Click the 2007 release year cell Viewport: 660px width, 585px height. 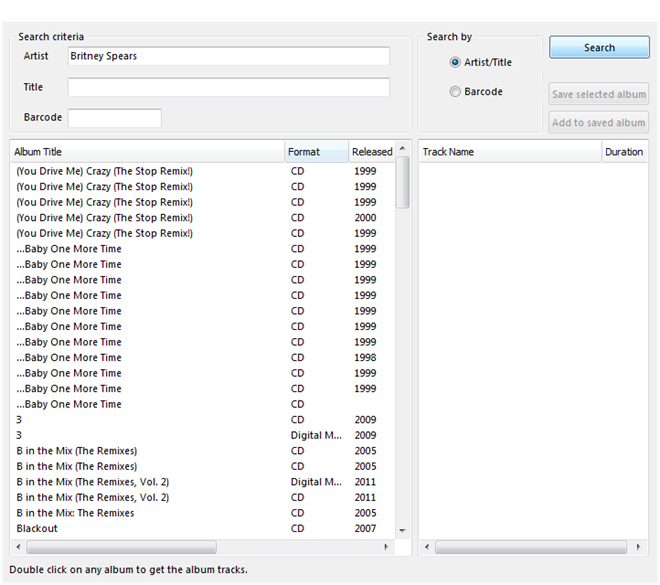[365, 528]
